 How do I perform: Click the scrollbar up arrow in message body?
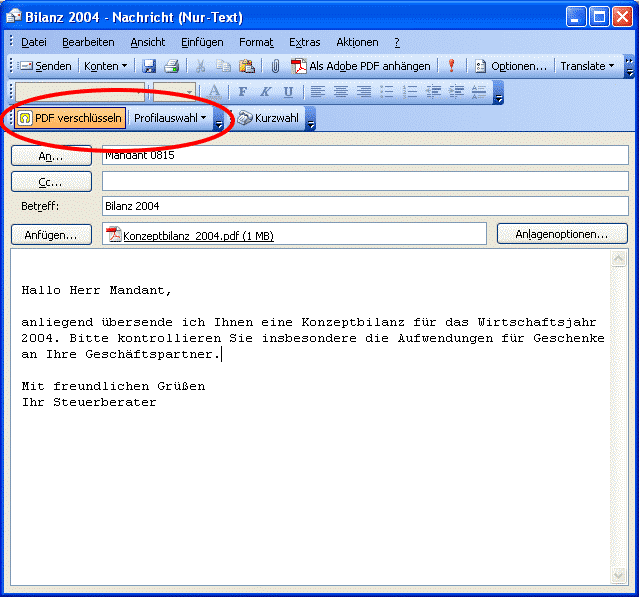pyautogui.click(x=619, y=258)
